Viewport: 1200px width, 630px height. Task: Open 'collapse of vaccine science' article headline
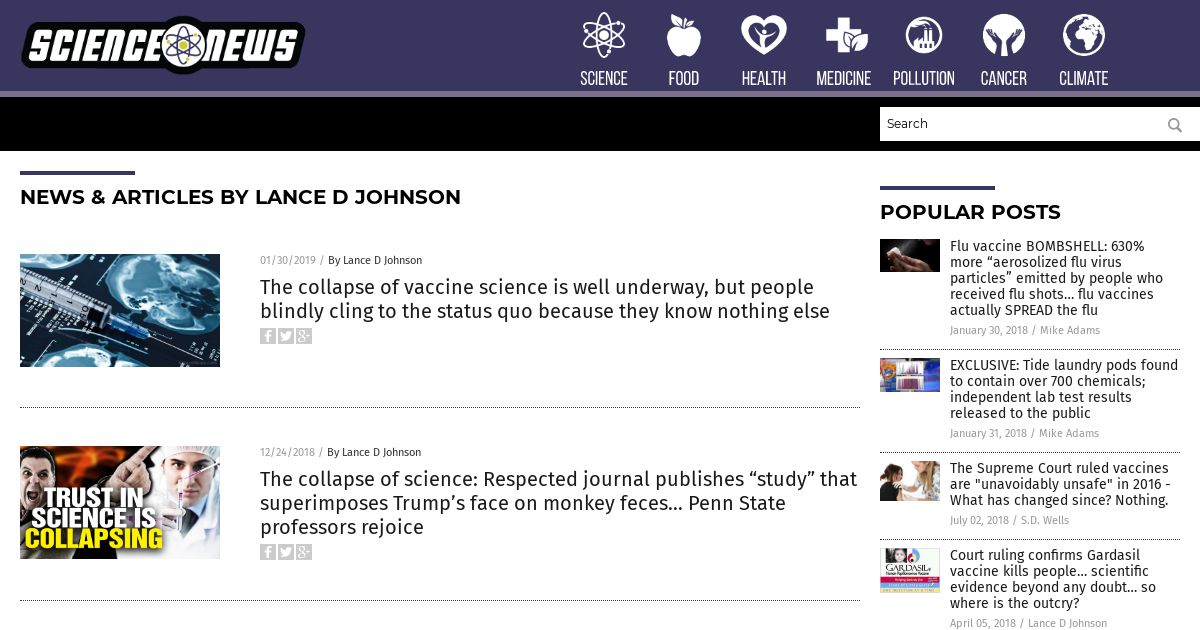click(x=545, y=299)
